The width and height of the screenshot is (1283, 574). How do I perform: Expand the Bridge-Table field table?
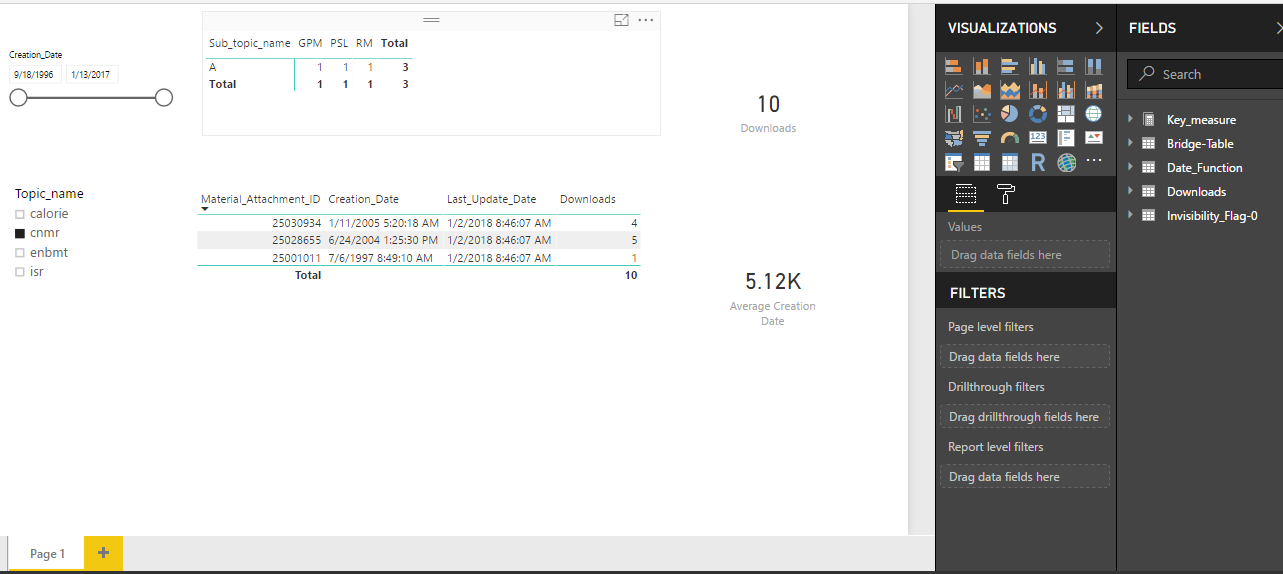1131,143
